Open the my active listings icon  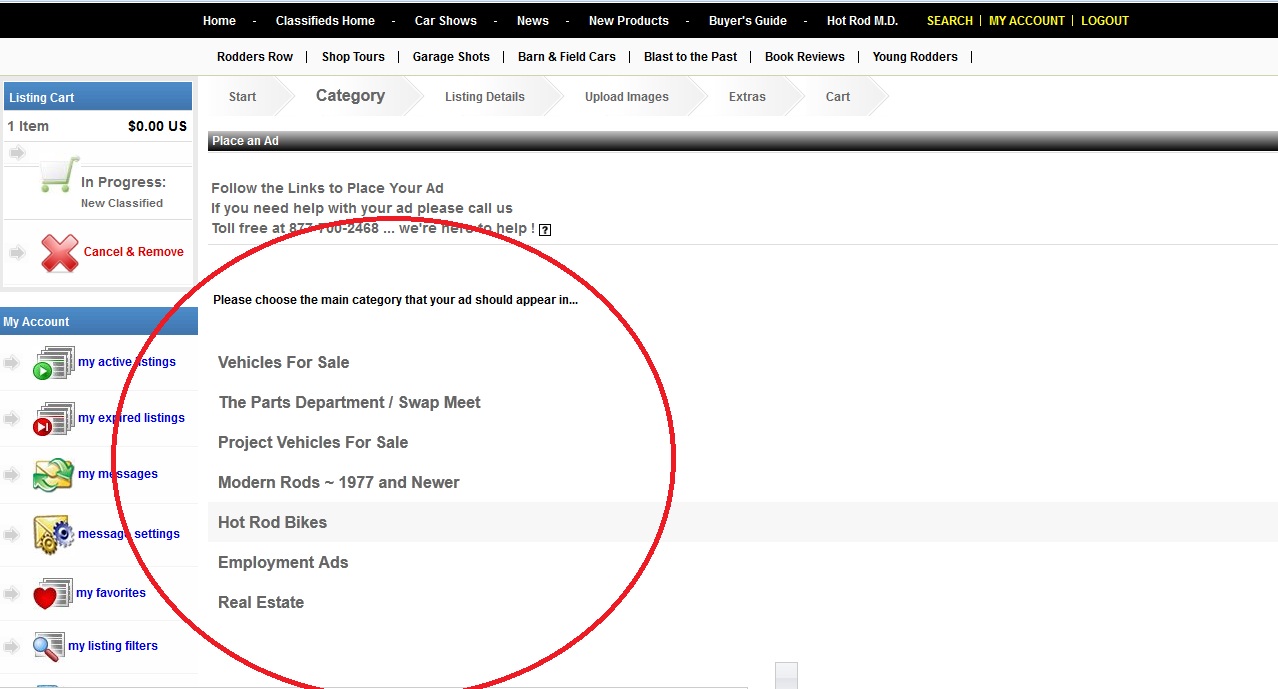(54, 363)
